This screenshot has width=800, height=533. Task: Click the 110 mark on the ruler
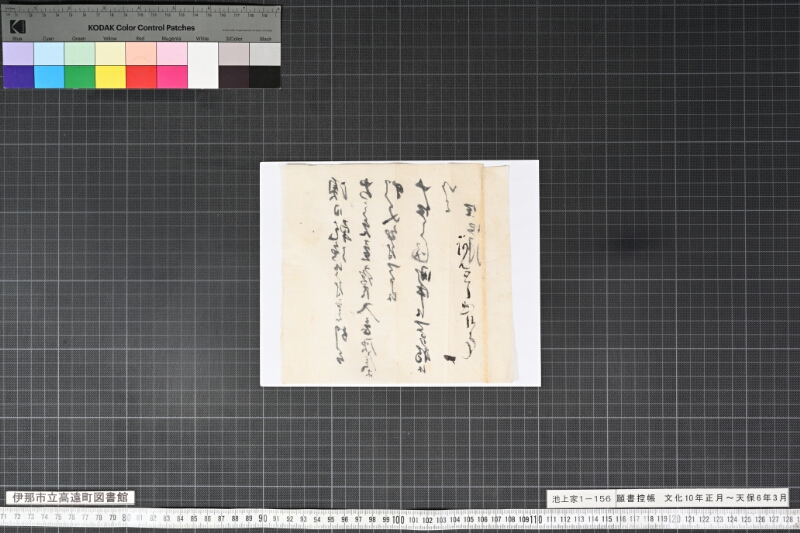pyautogui.click(x=536, y=520)
